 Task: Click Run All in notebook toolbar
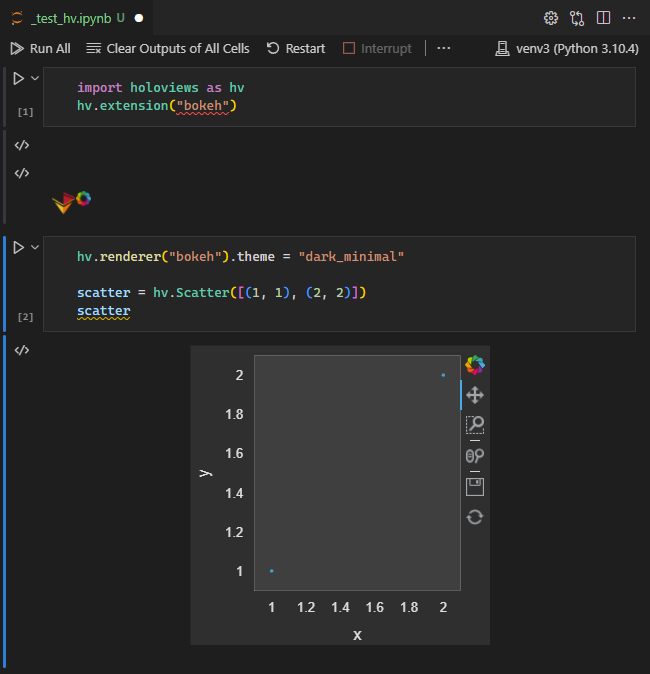(x=40, y=49)
